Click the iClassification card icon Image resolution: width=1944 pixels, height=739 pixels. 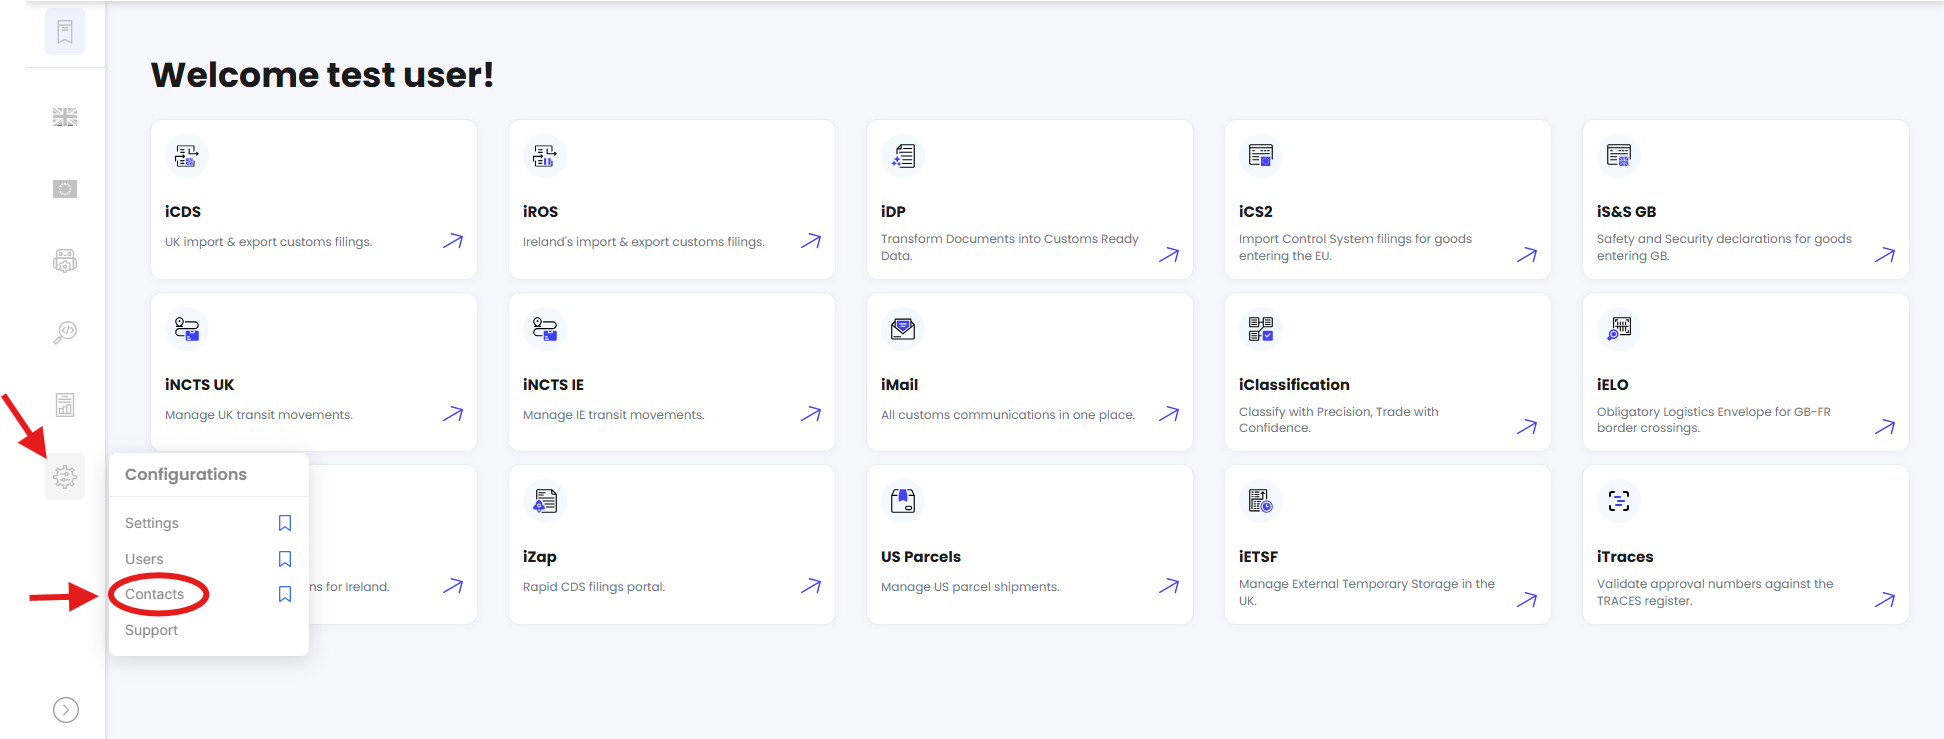tap(1261, 328)
